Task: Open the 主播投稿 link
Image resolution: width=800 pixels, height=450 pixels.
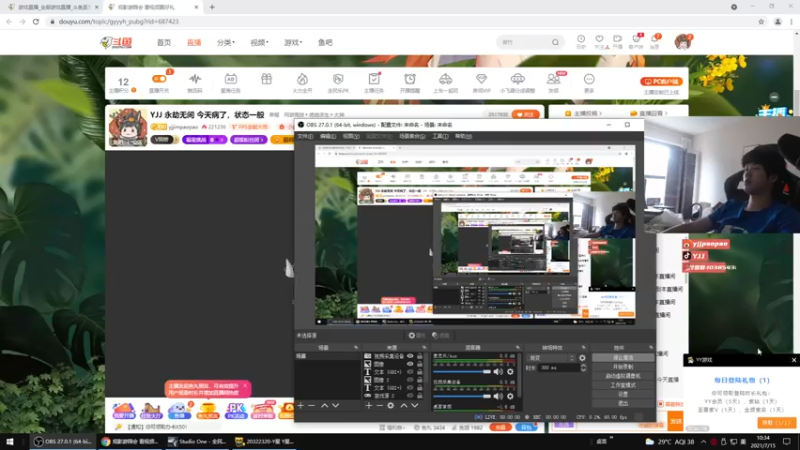Action: pos(583,113)
